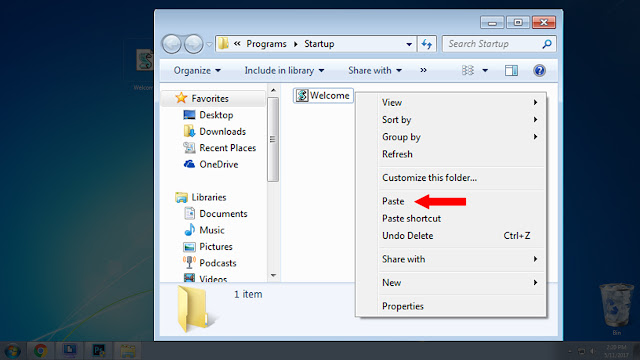Open Photoshop from the taskbar
This screenshot has width=640, height=360.
point(99,351)
